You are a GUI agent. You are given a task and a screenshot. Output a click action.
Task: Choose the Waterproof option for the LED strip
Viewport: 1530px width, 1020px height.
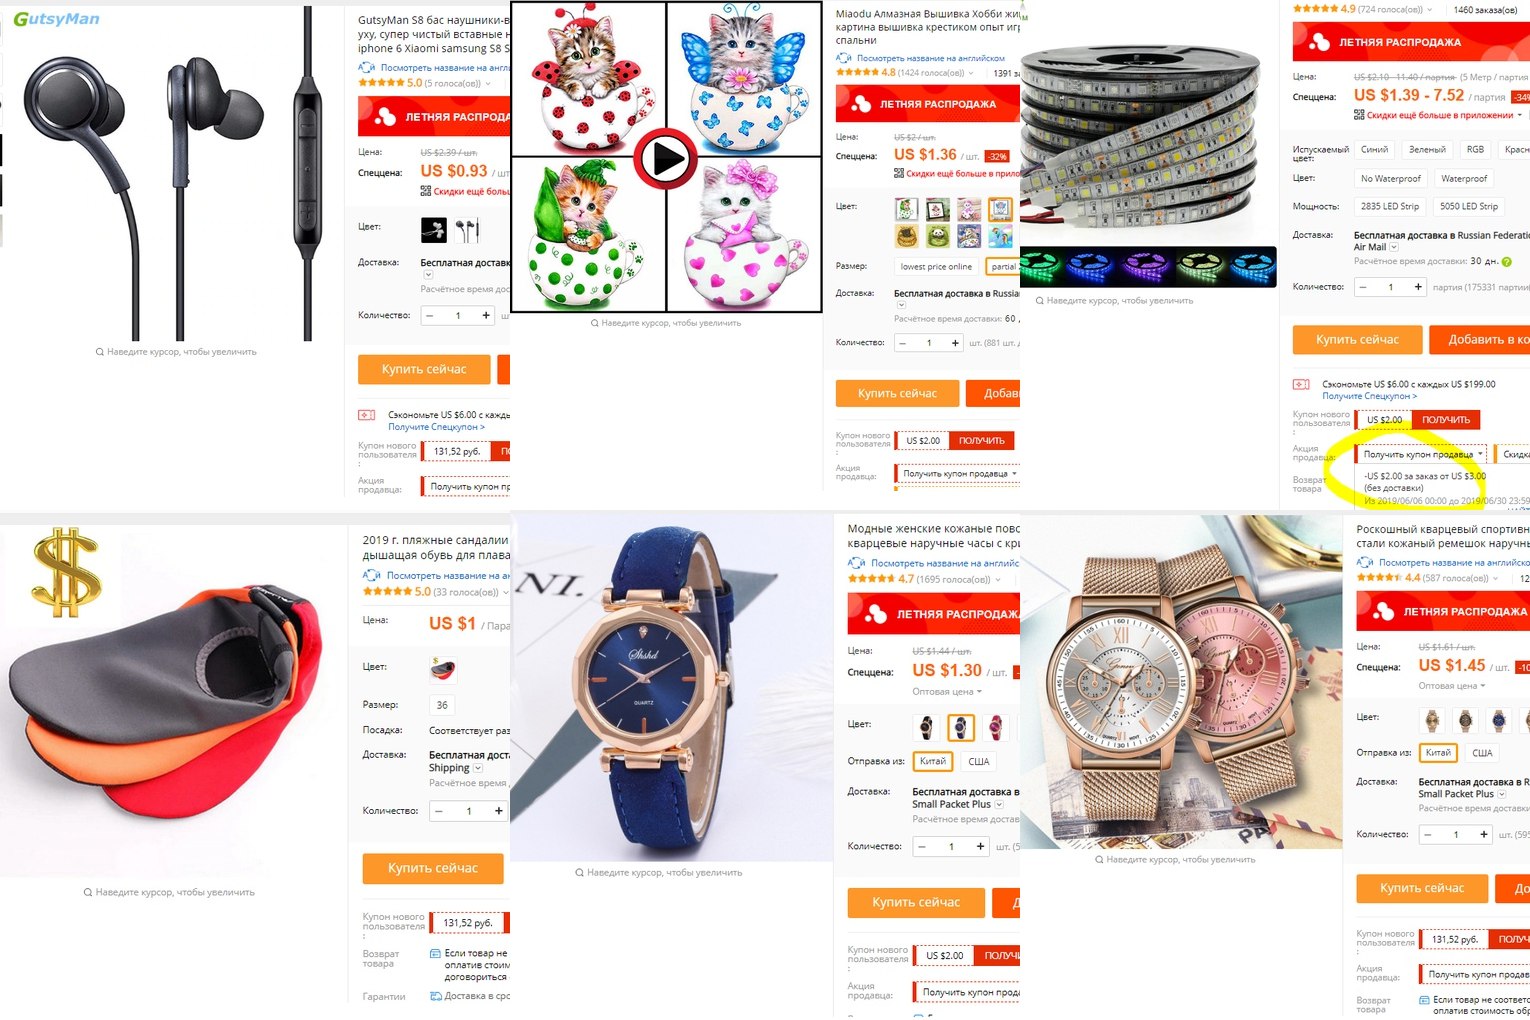coord(1464,178)
